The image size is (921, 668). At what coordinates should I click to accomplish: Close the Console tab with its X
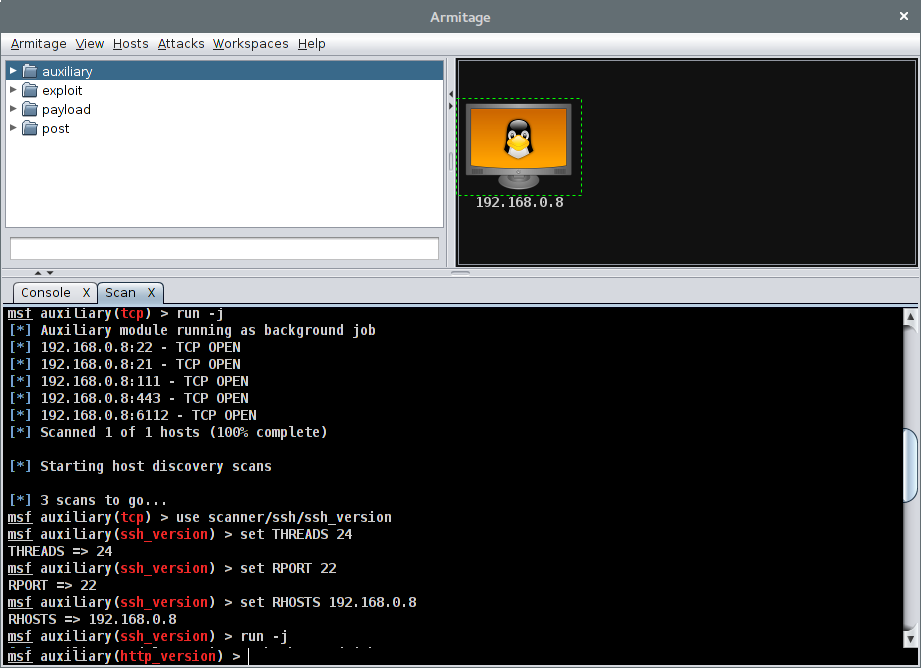tap(86, 293)
